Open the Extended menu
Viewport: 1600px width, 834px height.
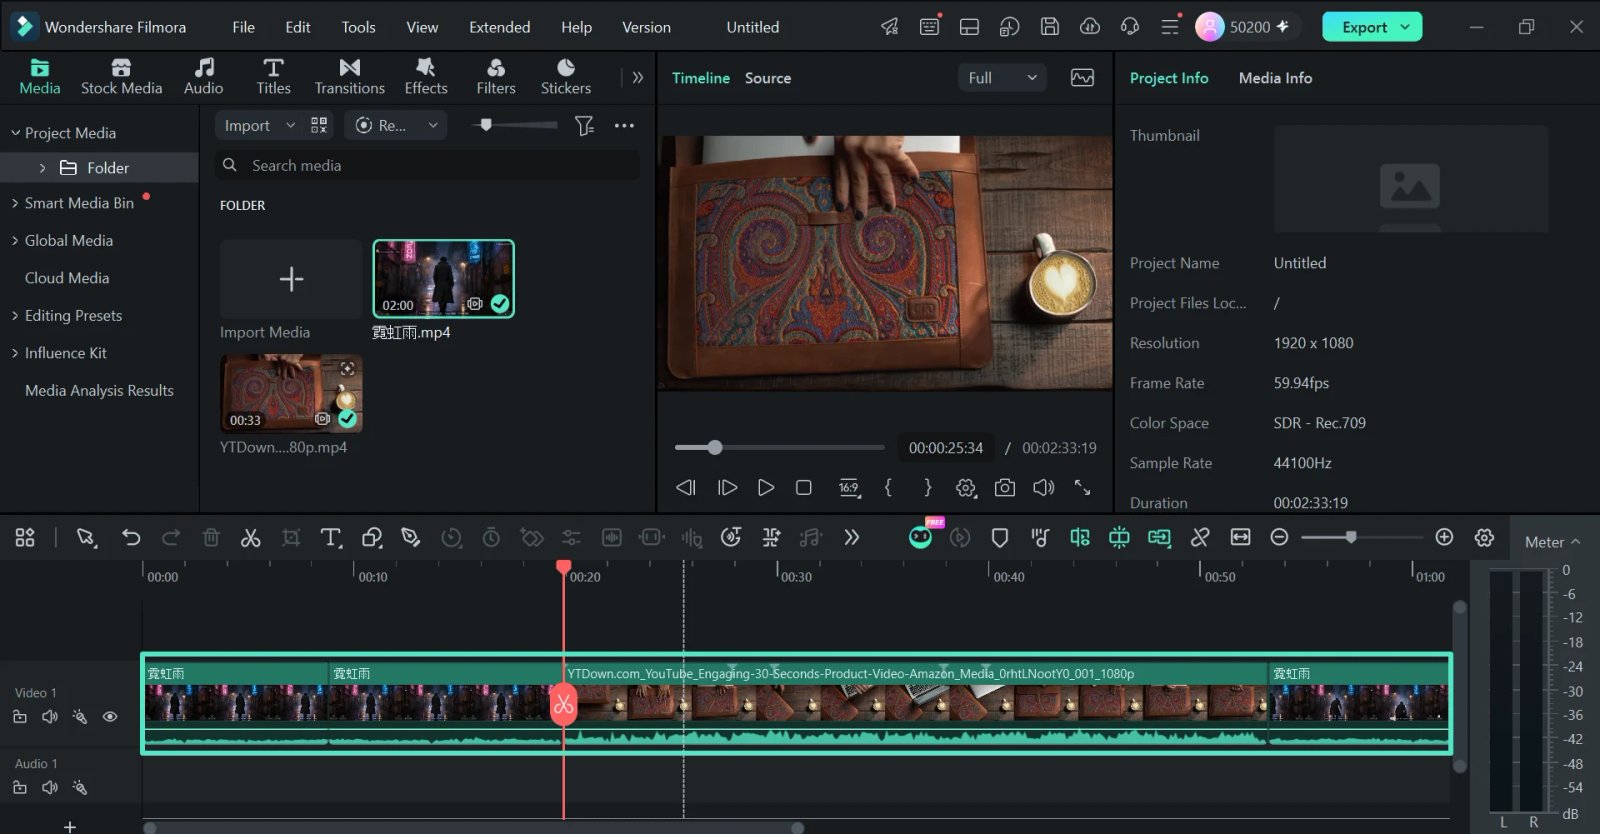(x=500, y=27)
